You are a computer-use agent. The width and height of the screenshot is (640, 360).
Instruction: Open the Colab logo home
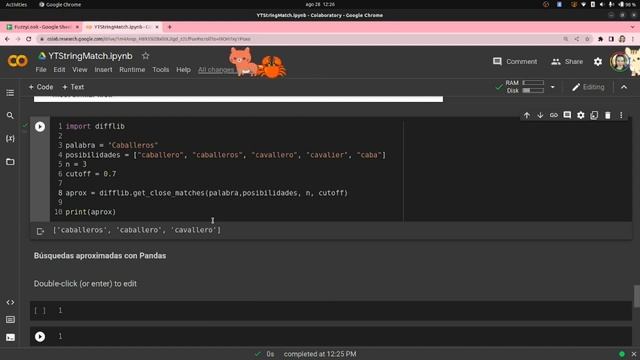(x=18, y=61)
